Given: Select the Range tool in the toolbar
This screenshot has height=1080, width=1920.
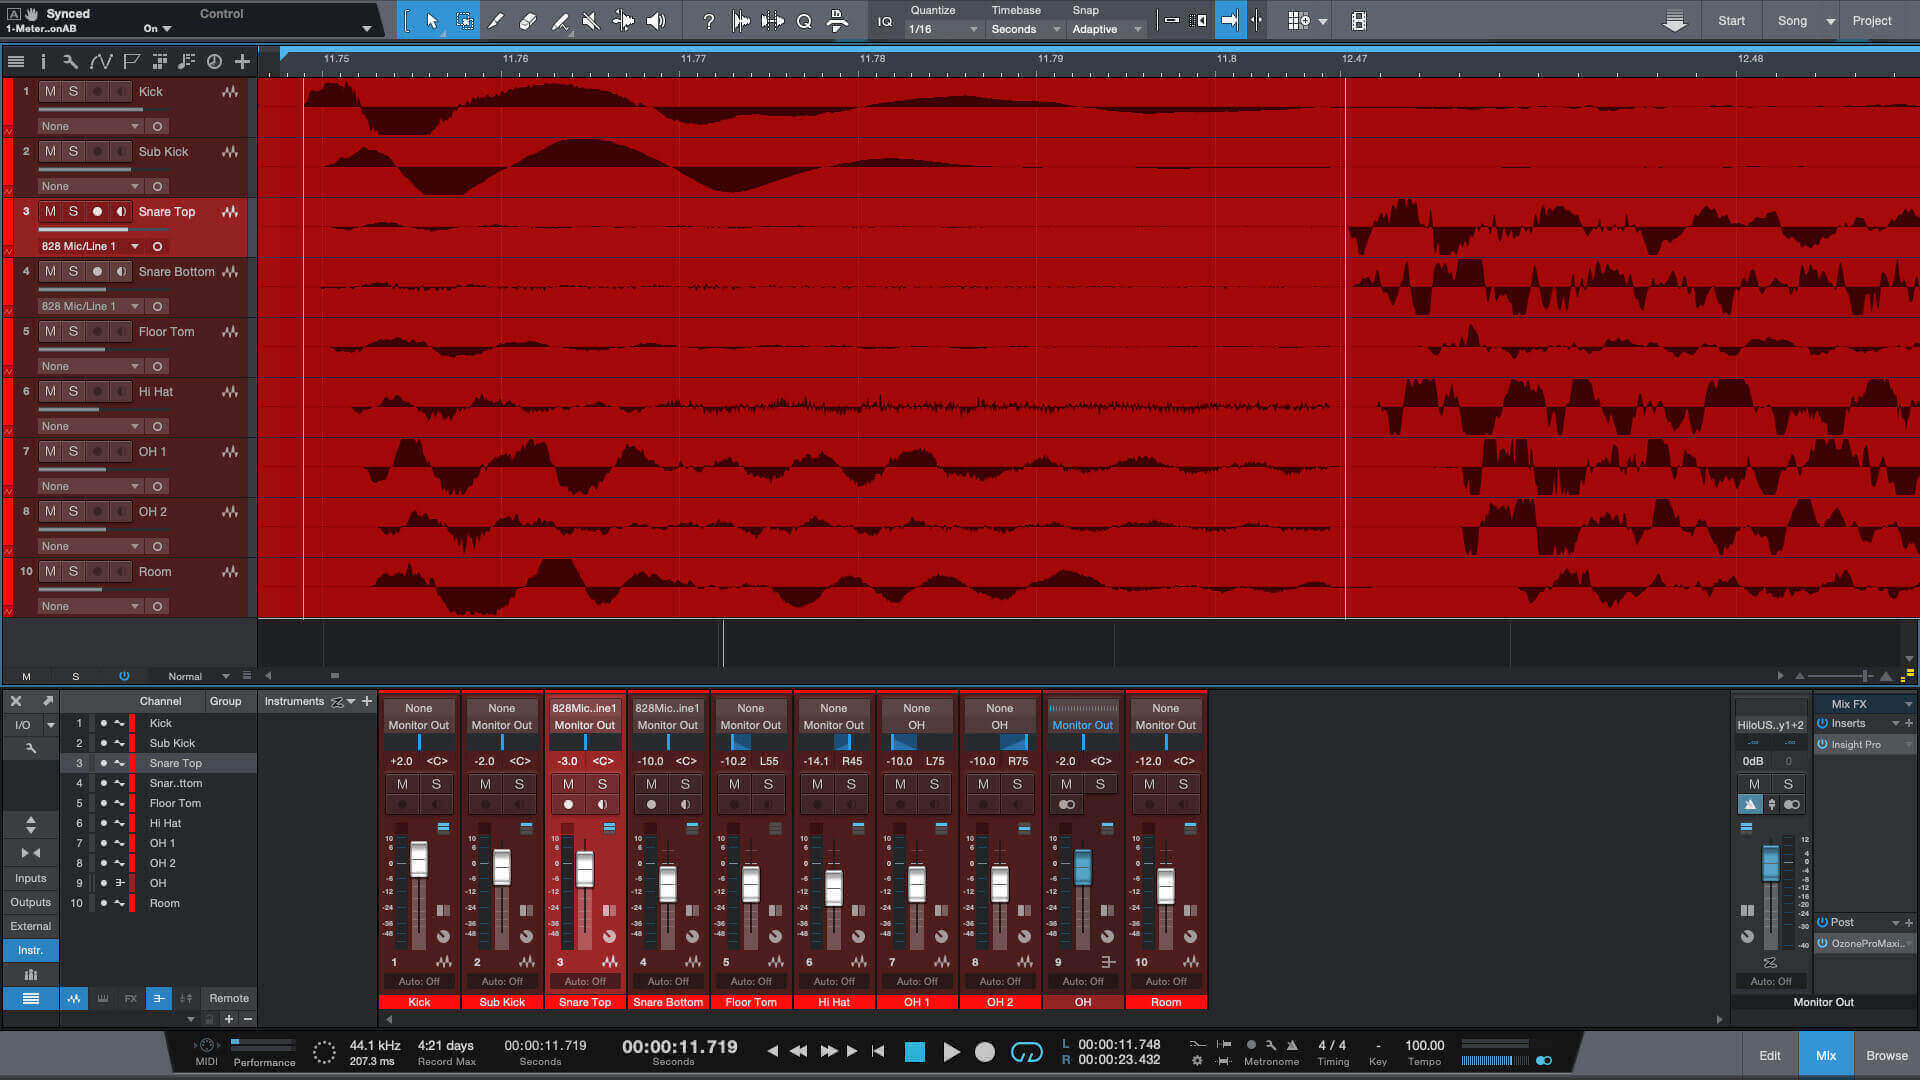Looking at the screenshot, I should (465, 20).
